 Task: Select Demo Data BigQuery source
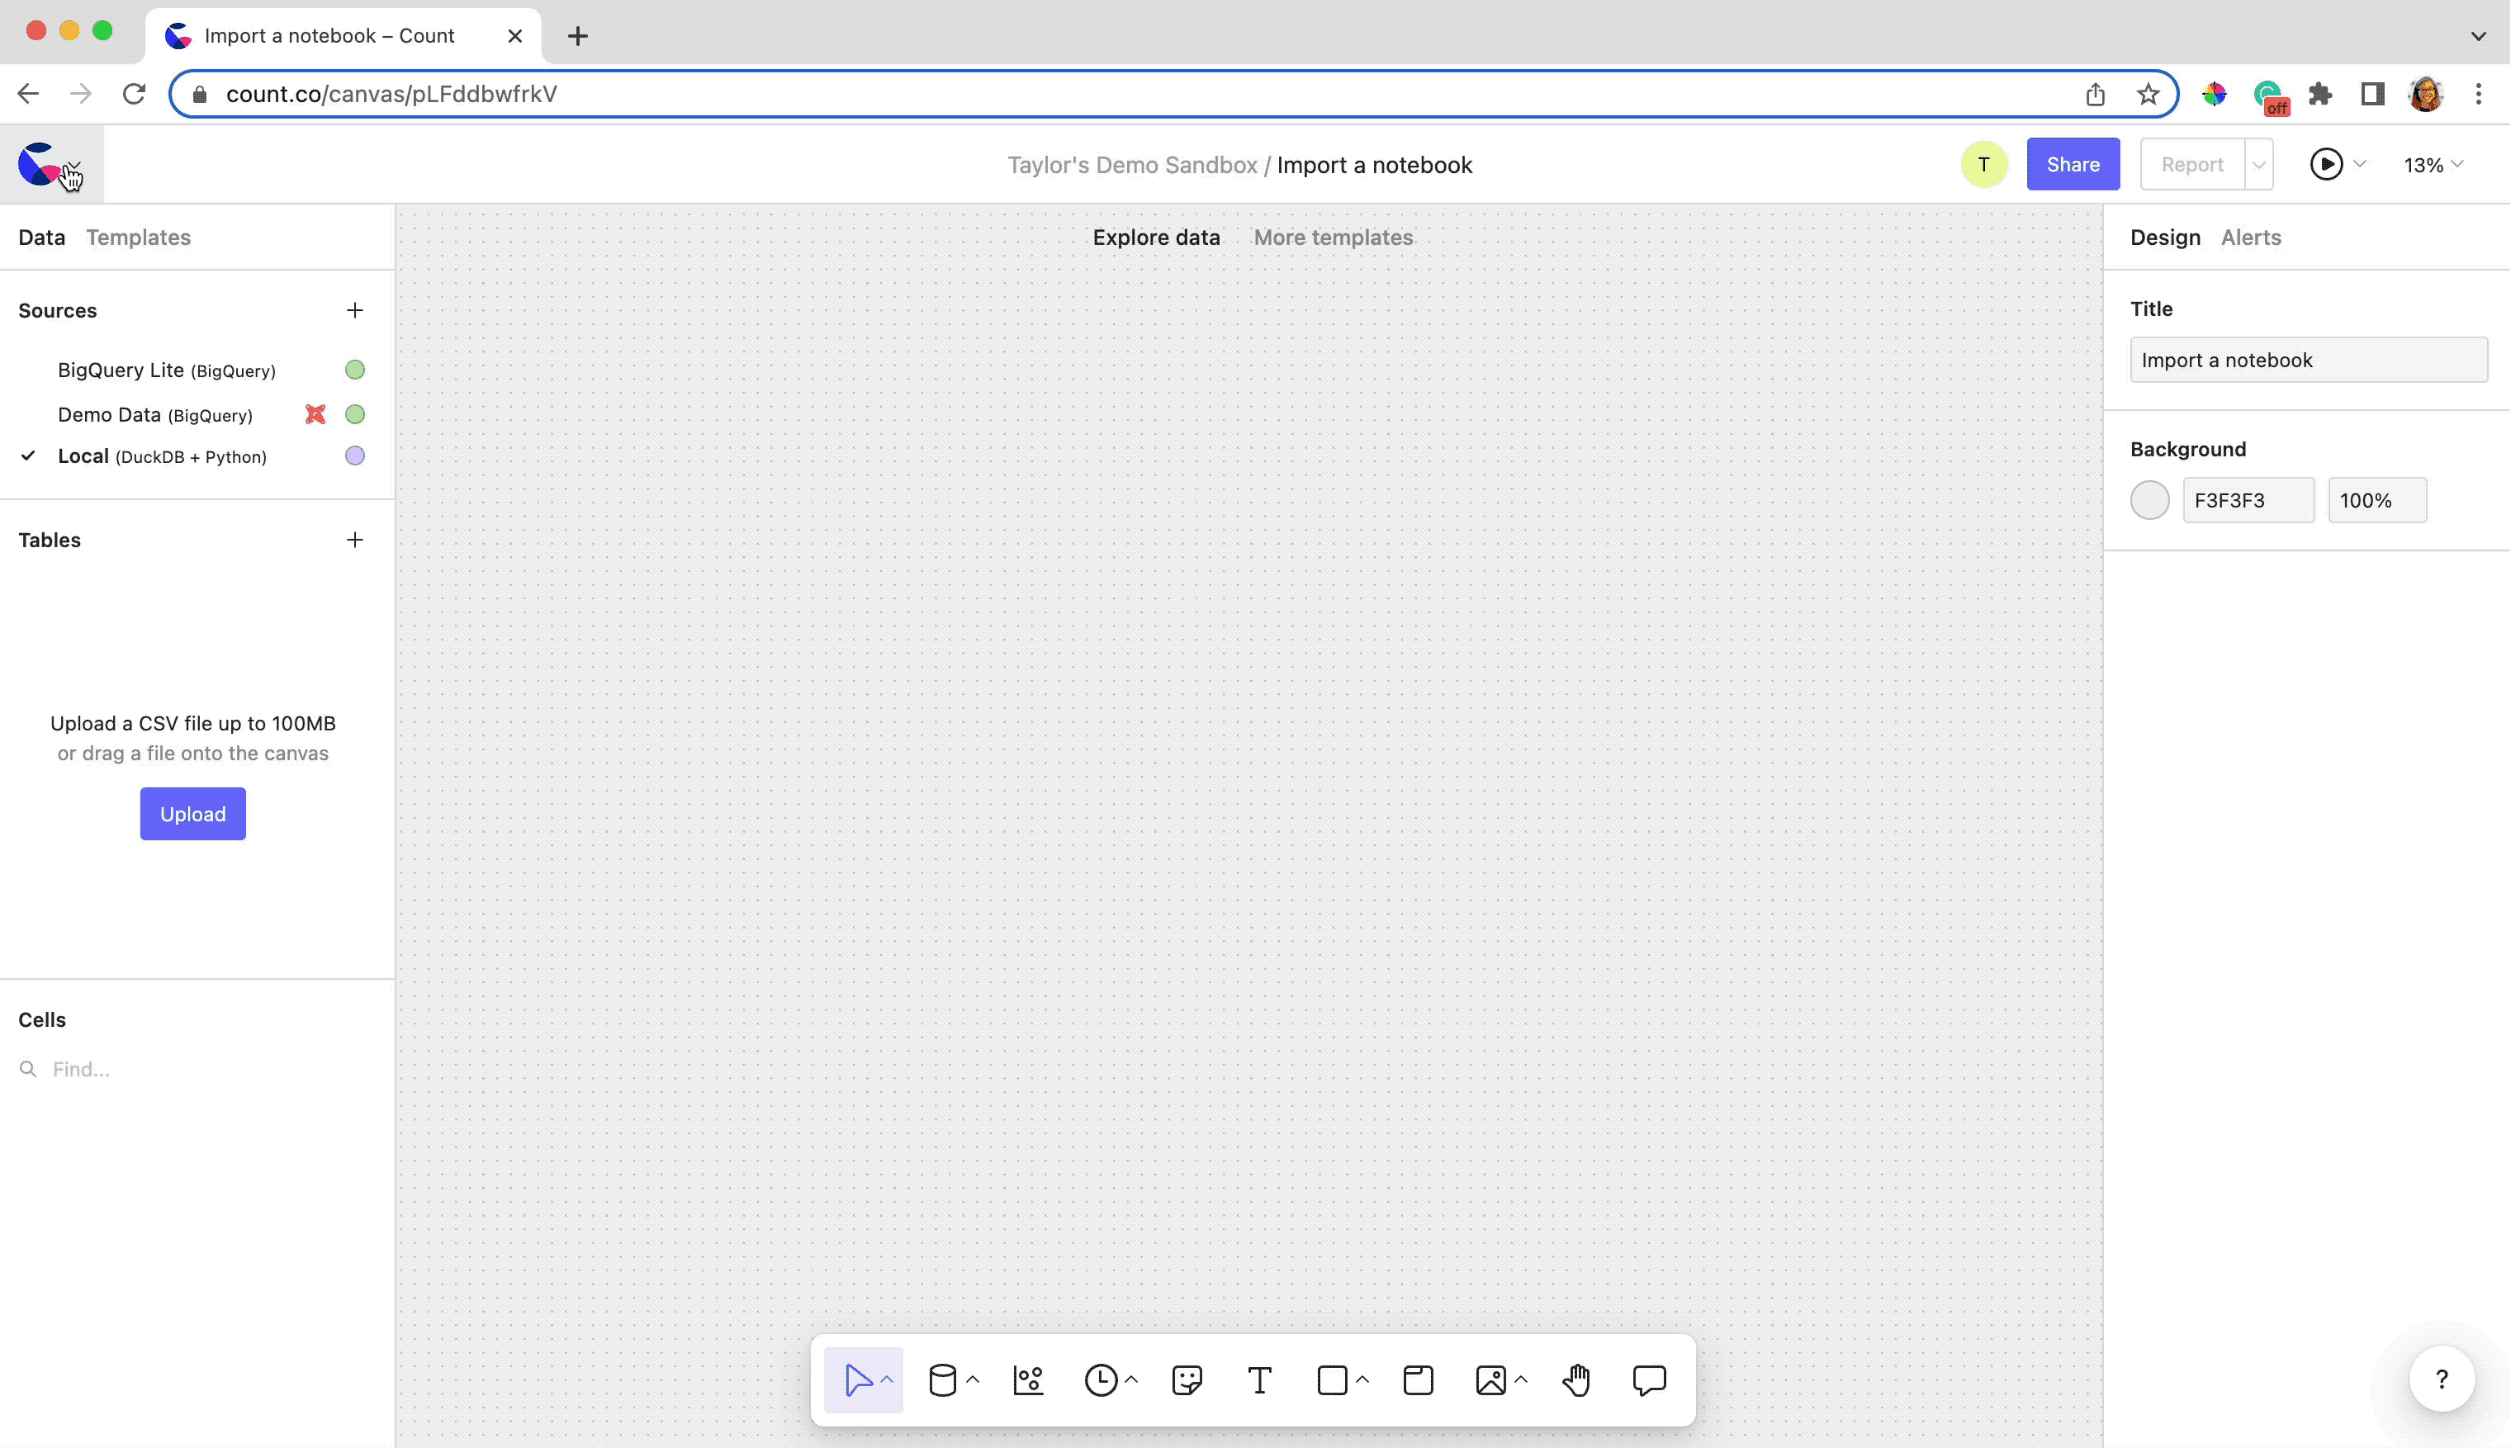point(155,415)
